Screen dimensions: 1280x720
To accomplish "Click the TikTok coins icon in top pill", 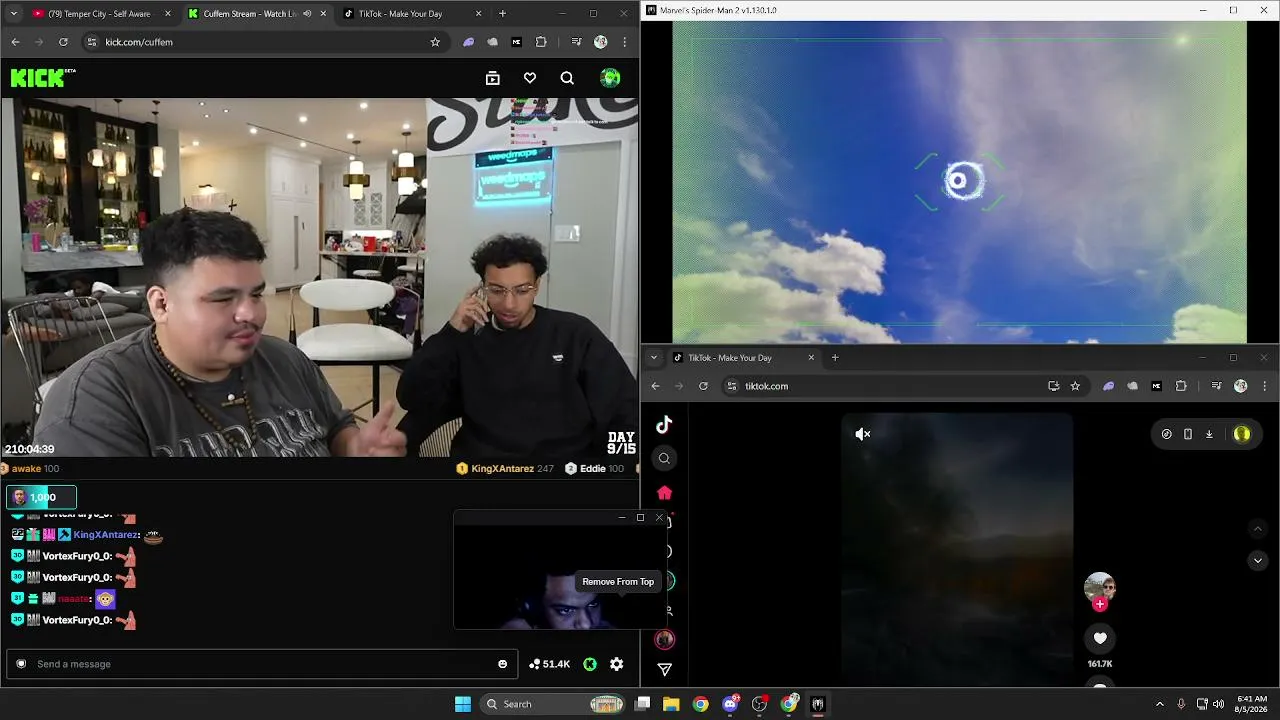I will tap(1166, 434).
